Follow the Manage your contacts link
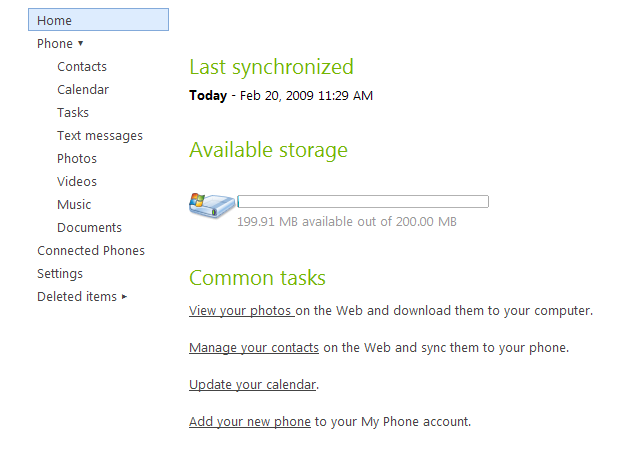Viewport: 633px width, 455px height. [x=254, y=348]
